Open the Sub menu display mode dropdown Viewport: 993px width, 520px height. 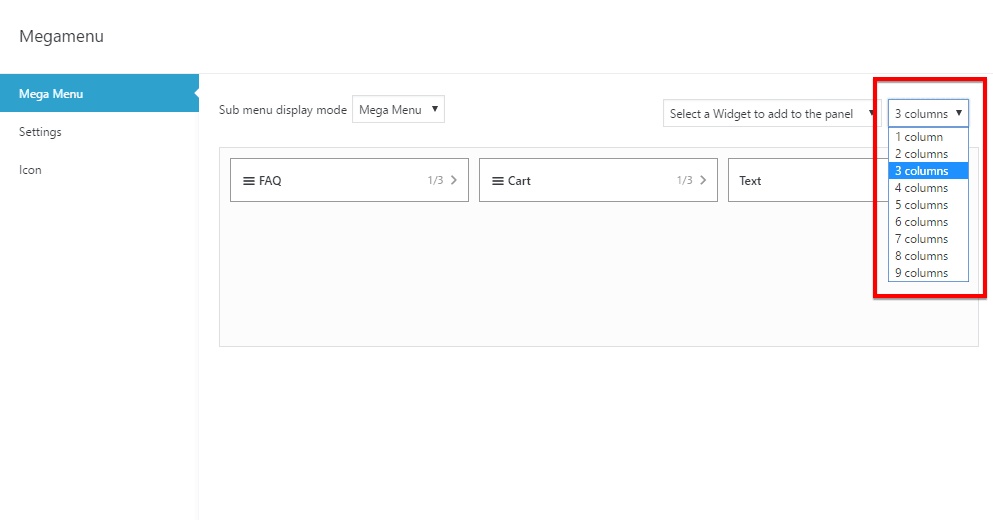(x=398, y=110)
